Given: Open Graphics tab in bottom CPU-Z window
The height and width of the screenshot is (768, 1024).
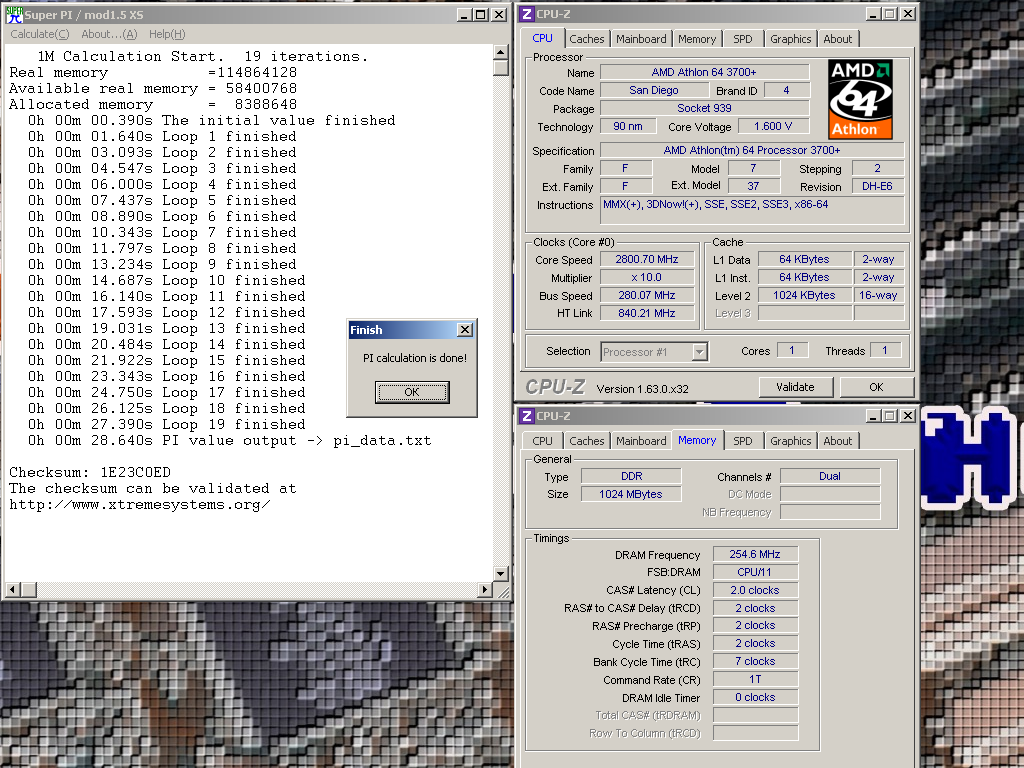Looking at the screenshot, I should 790,441.
